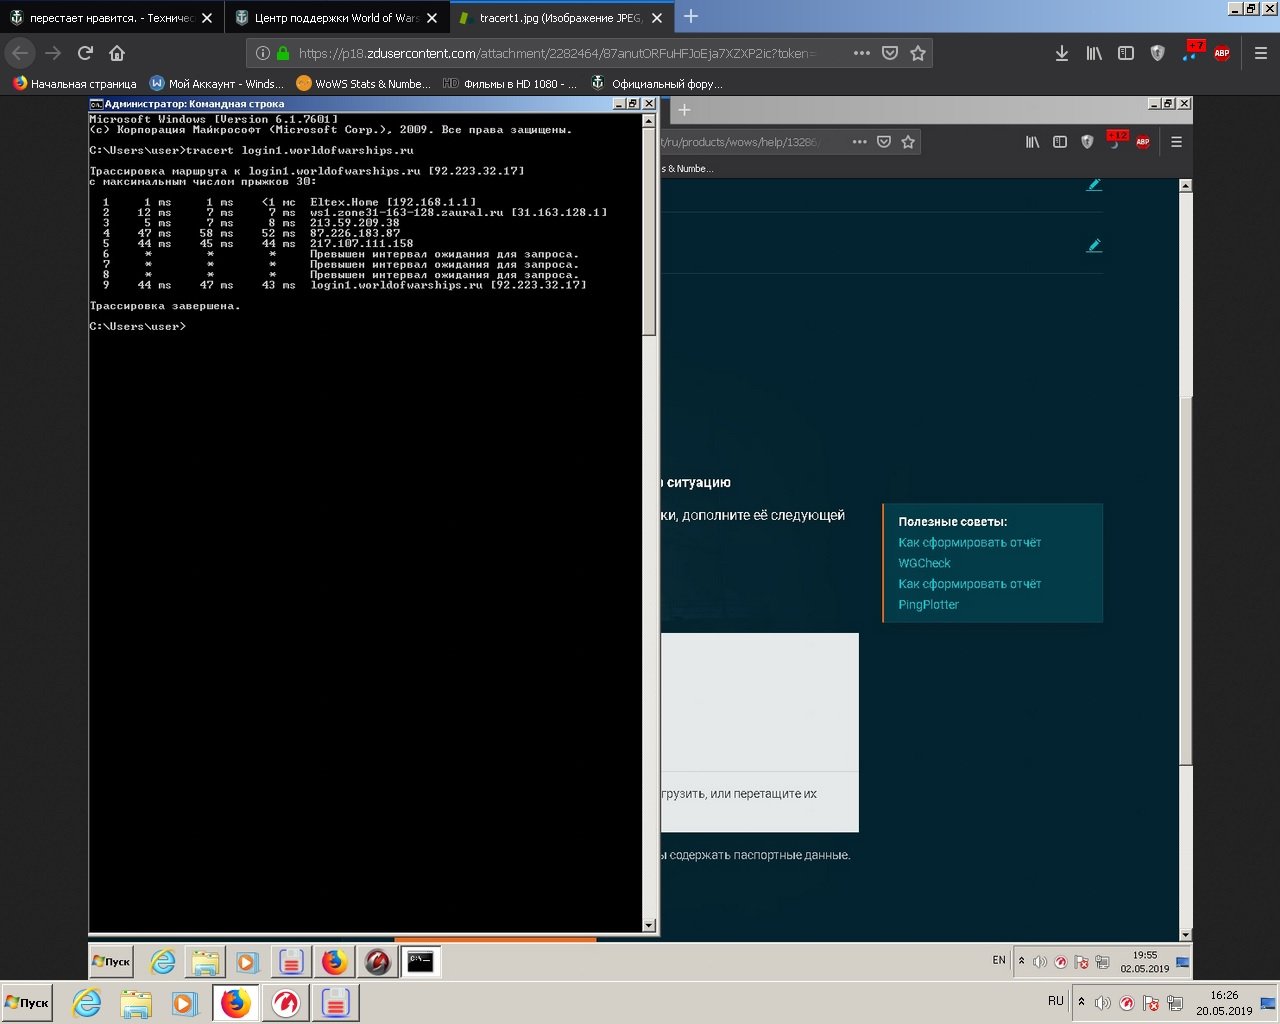Viewport: 1280px width, 1024px height.
Task: Reload page with the refresh icon
Action: [86, 53]
